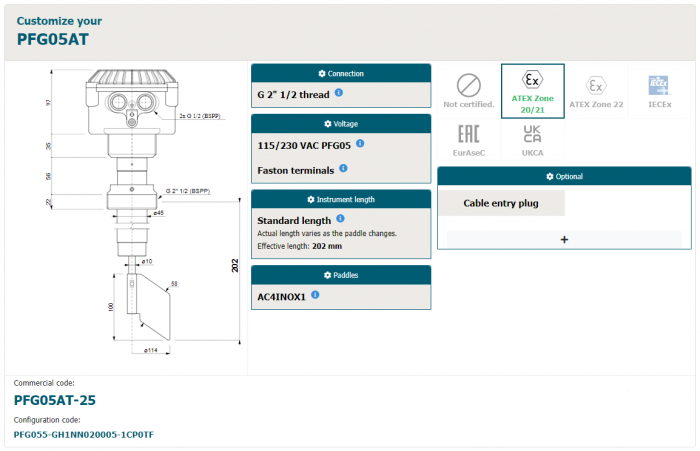
Task: Open the Optional section header
Action: pos(564,176)
